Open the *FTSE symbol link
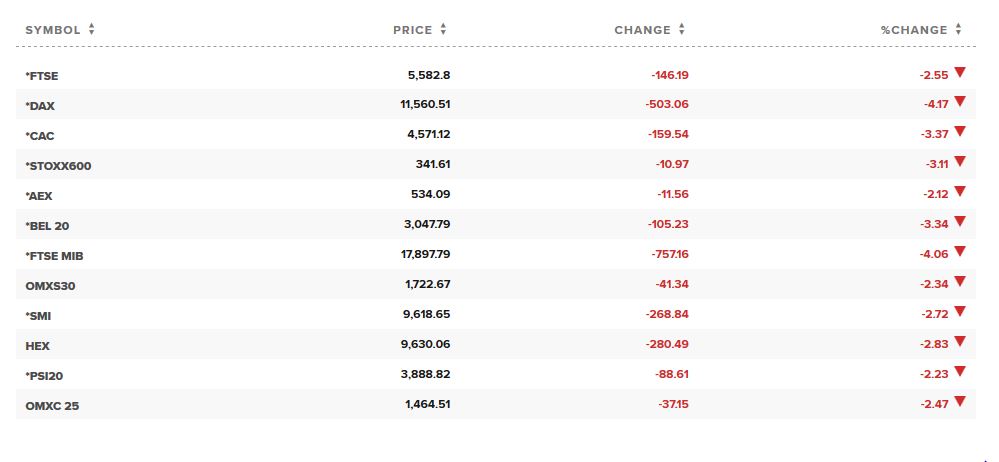The width and height of the screenshot is (999, 462). point(42,76)
